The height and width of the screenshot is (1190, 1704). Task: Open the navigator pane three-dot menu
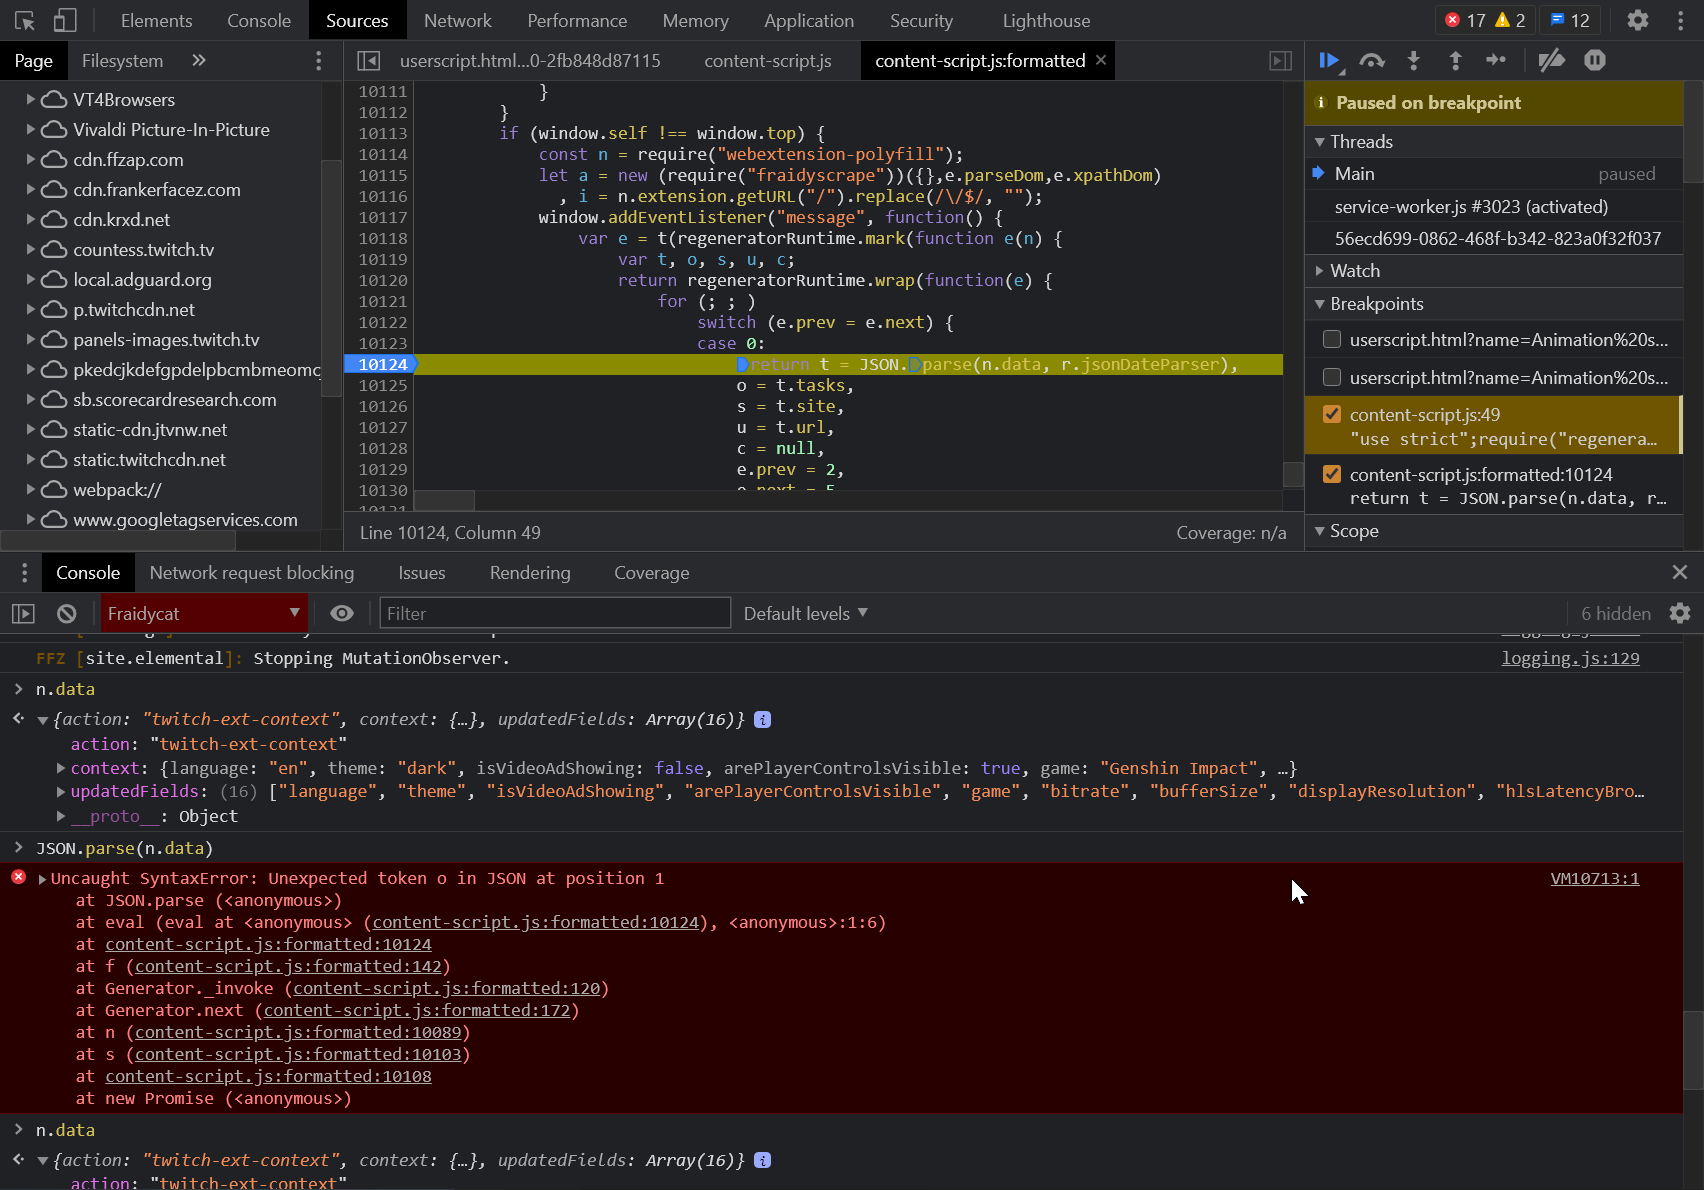(x=318, y=61)
